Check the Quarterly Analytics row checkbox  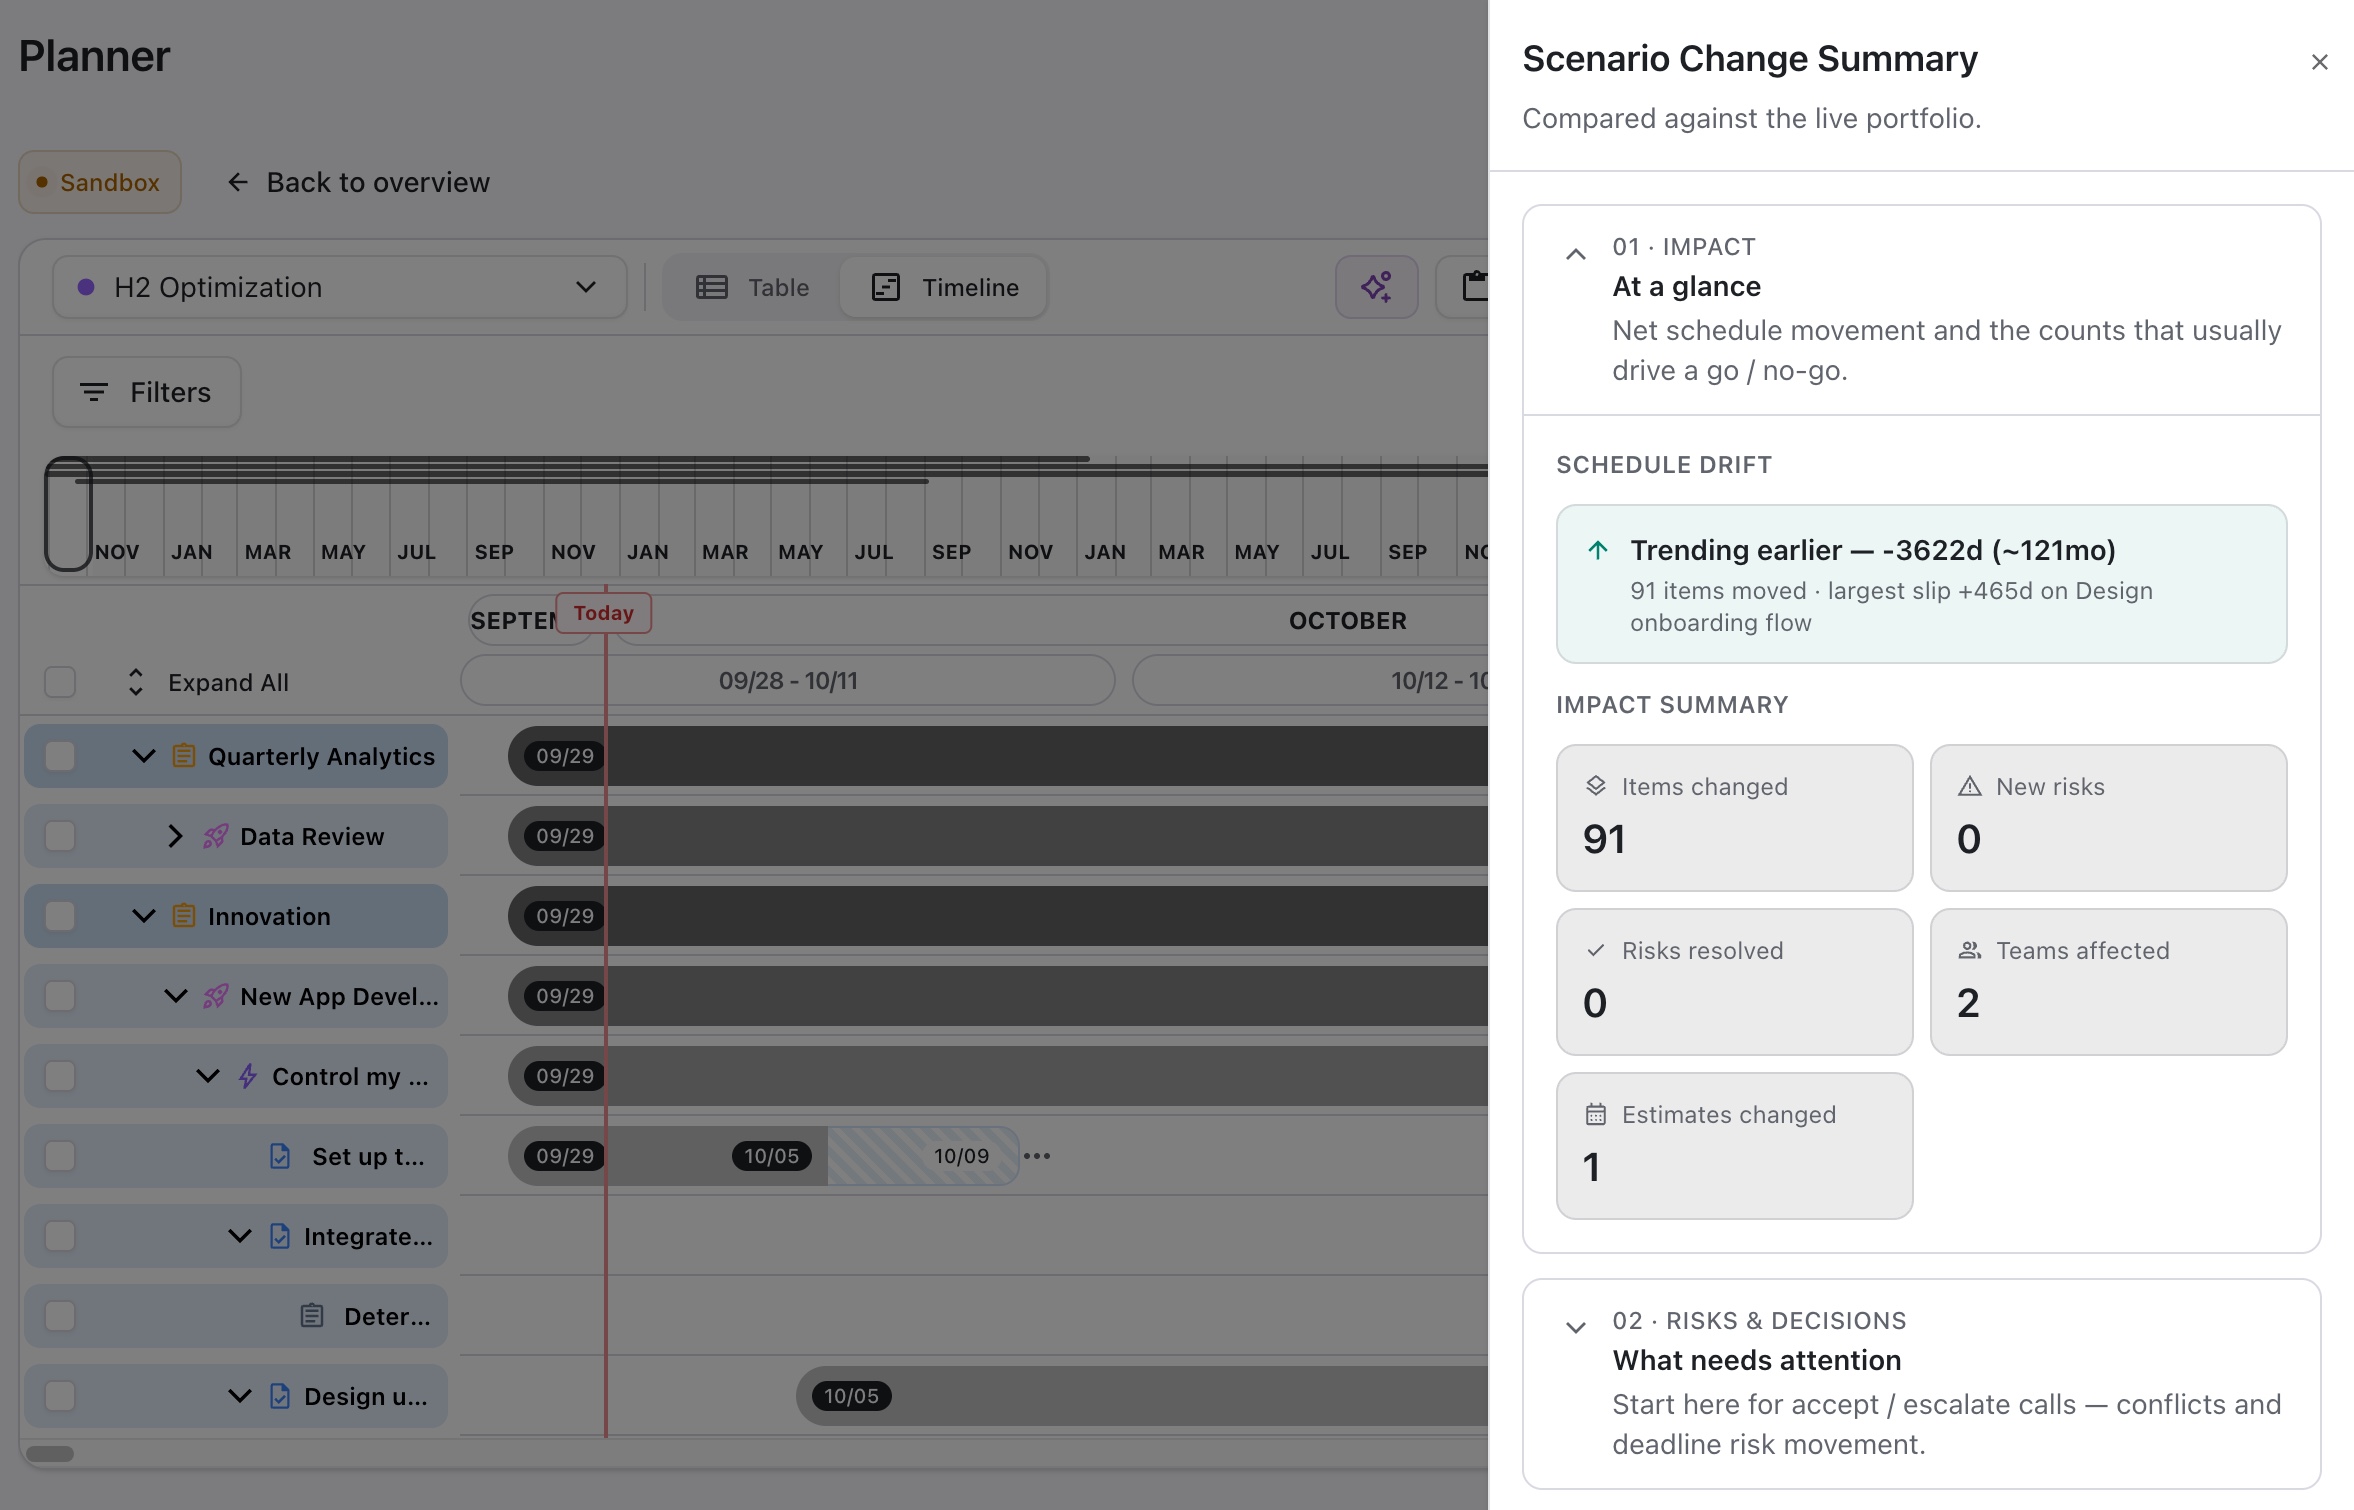(60, 756)
